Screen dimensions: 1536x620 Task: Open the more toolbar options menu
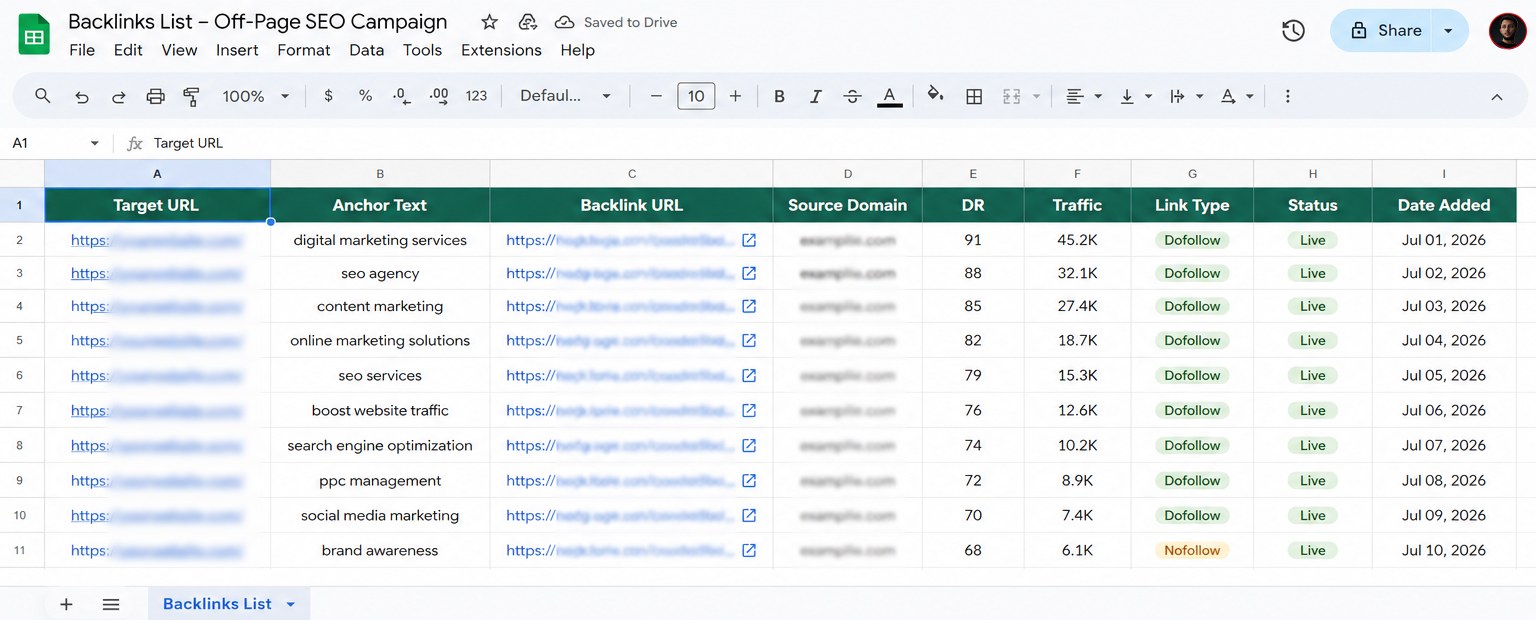[x=1287, y=96]
